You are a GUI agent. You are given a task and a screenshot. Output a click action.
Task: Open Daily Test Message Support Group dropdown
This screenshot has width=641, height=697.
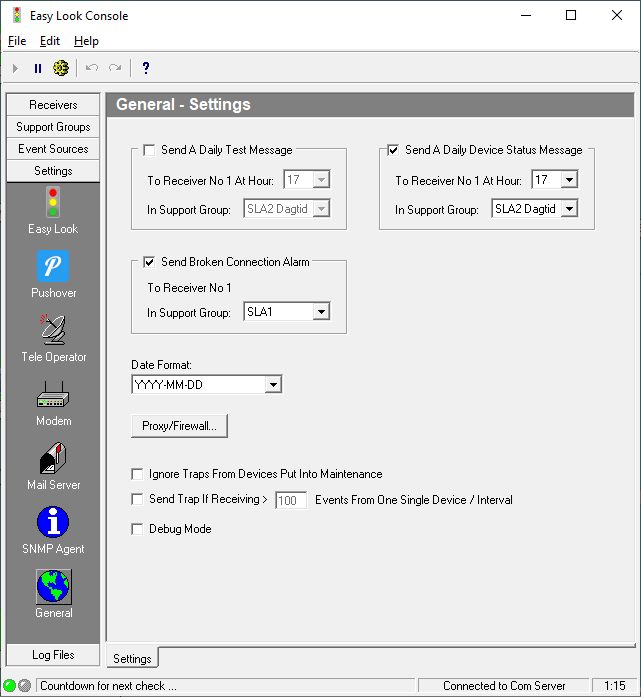point(321,208)
